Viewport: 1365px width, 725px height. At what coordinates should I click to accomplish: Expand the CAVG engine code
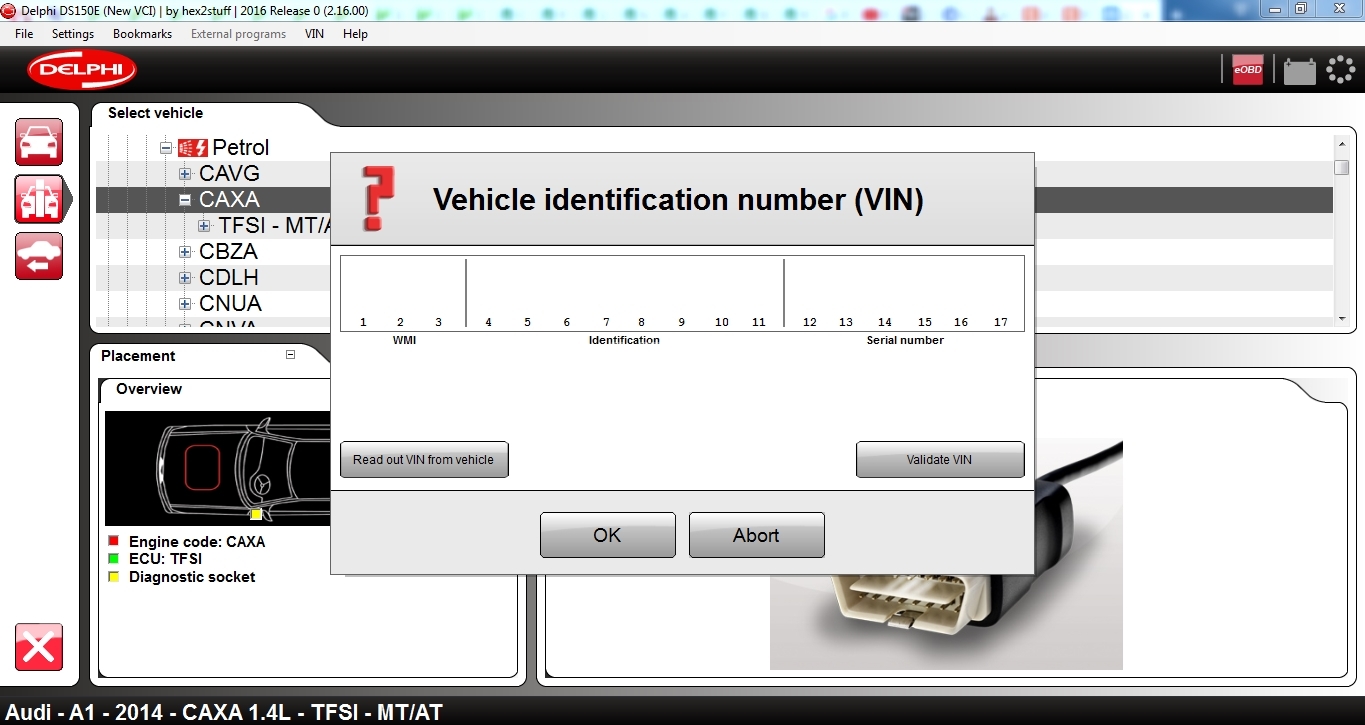click(185, 174)
